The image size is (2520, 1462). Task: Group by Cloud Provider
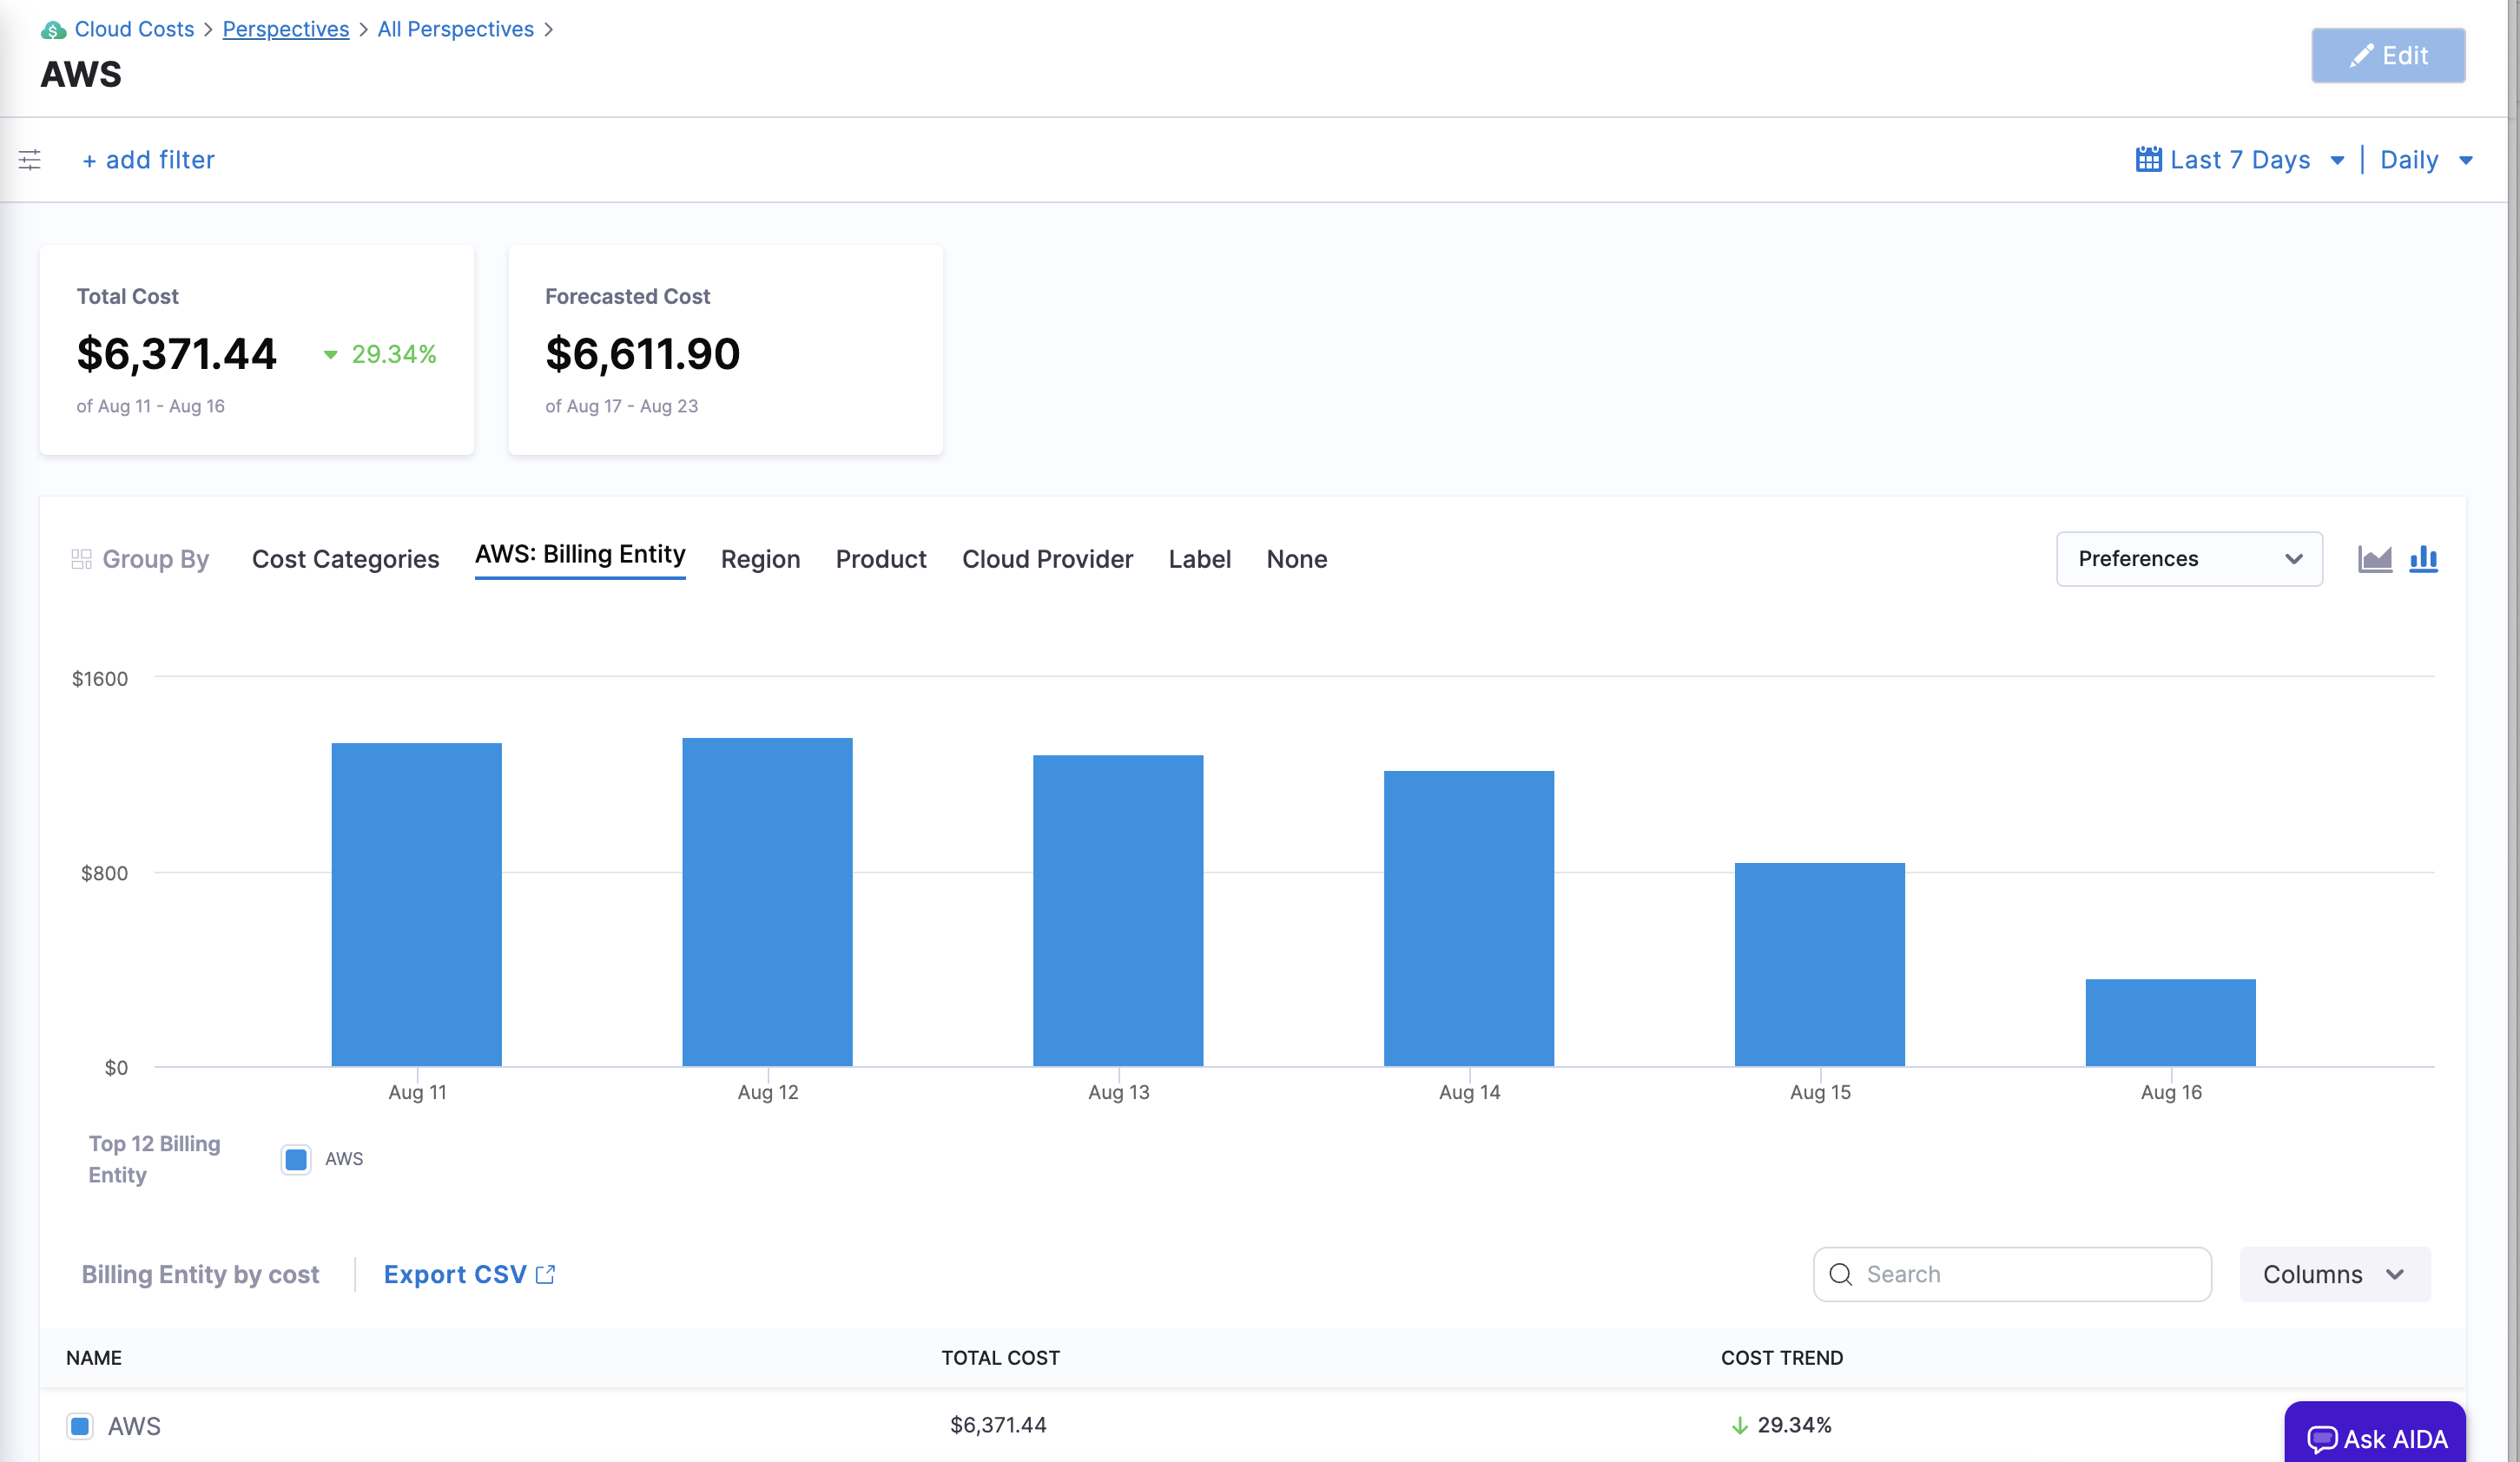click(x=1047, y=559)
